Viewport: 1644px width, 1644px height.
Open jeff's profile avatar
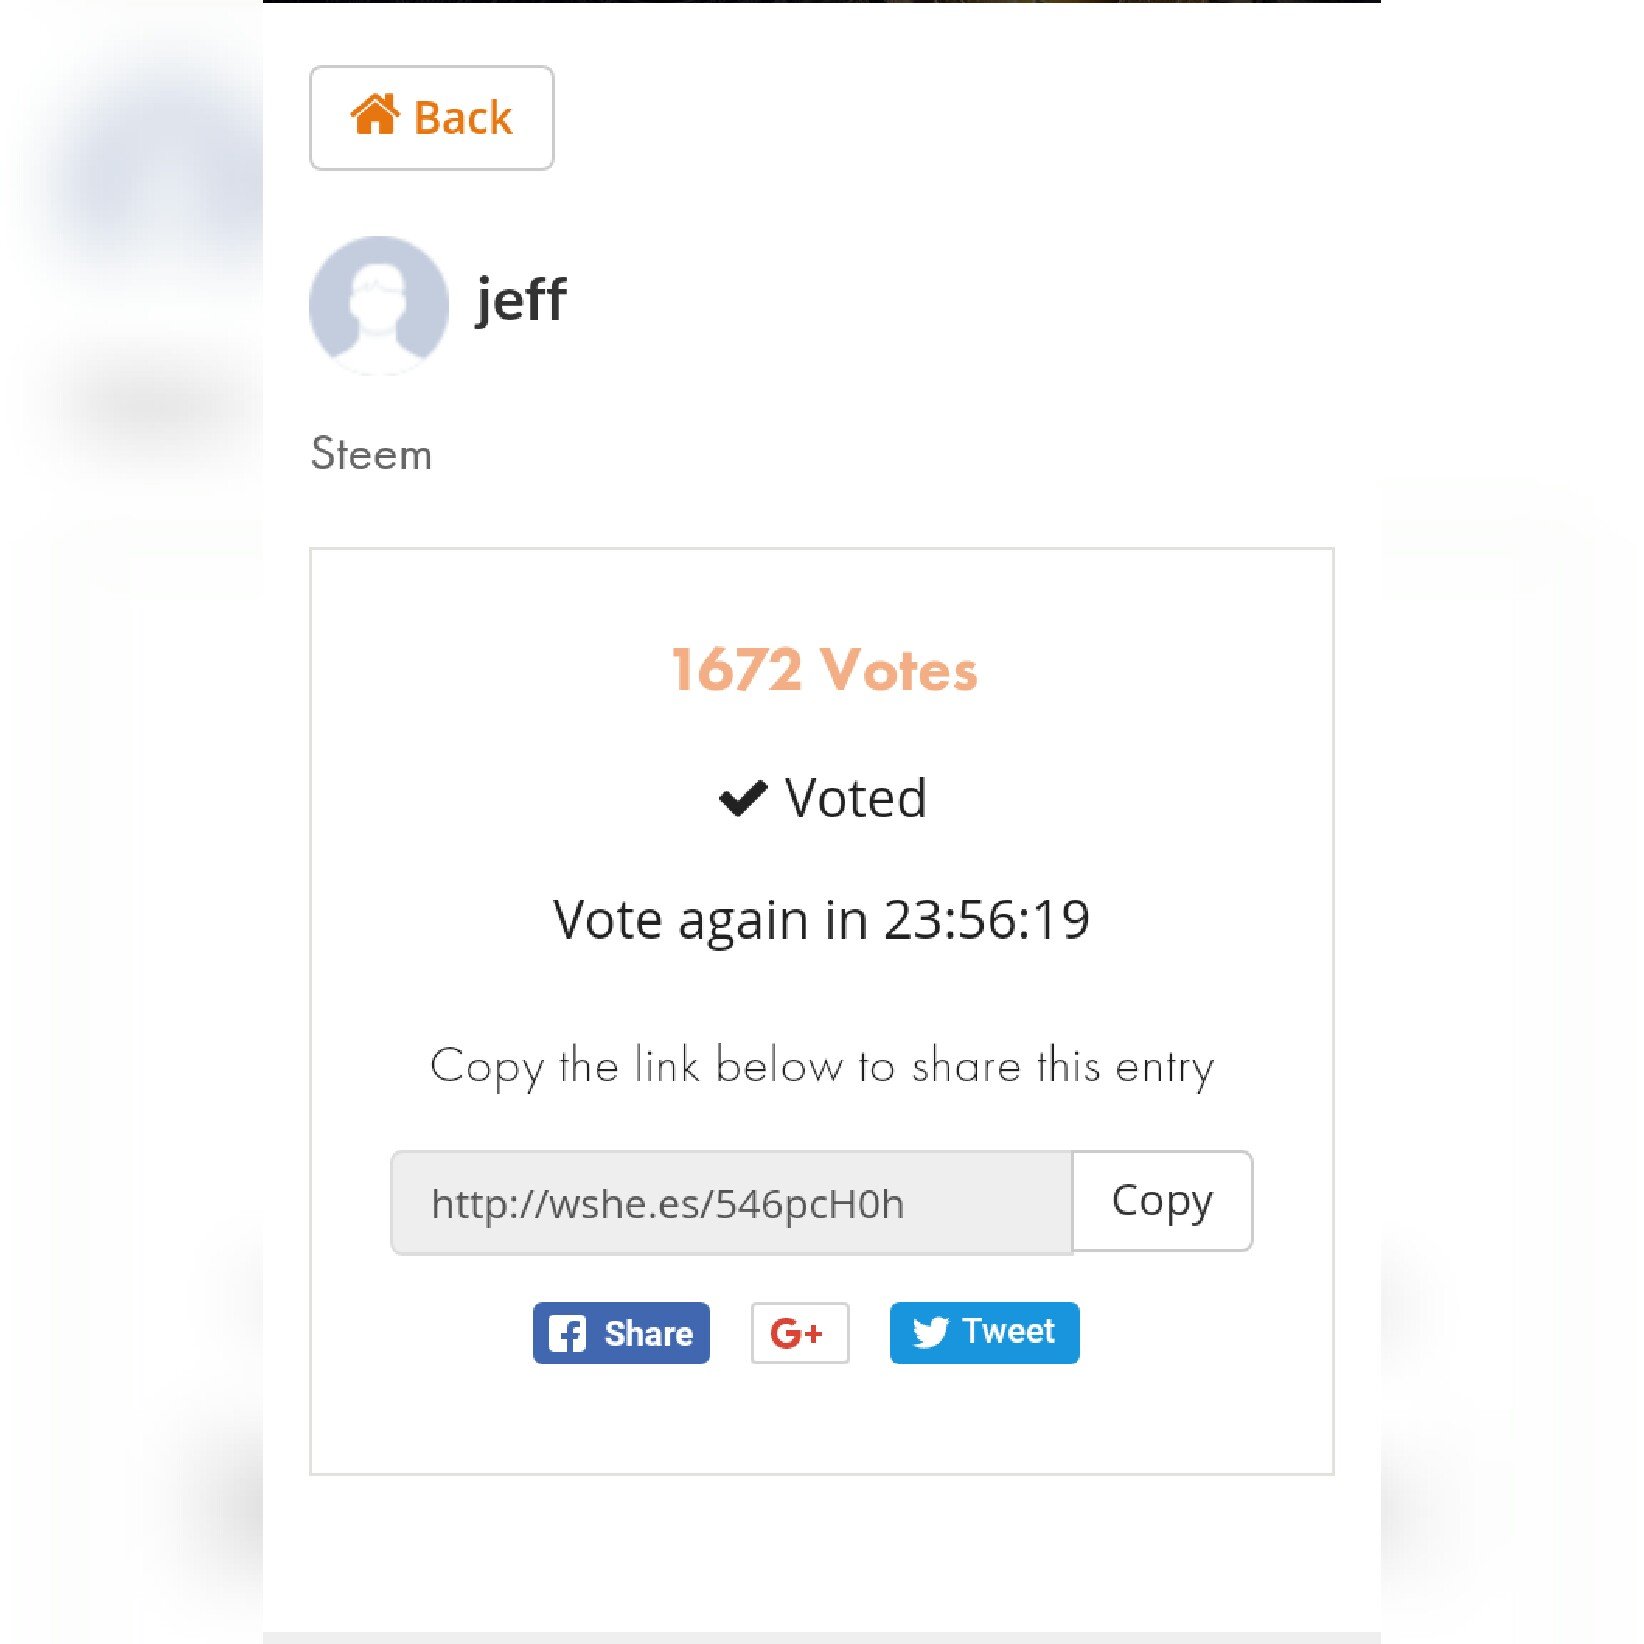(379, 305)
